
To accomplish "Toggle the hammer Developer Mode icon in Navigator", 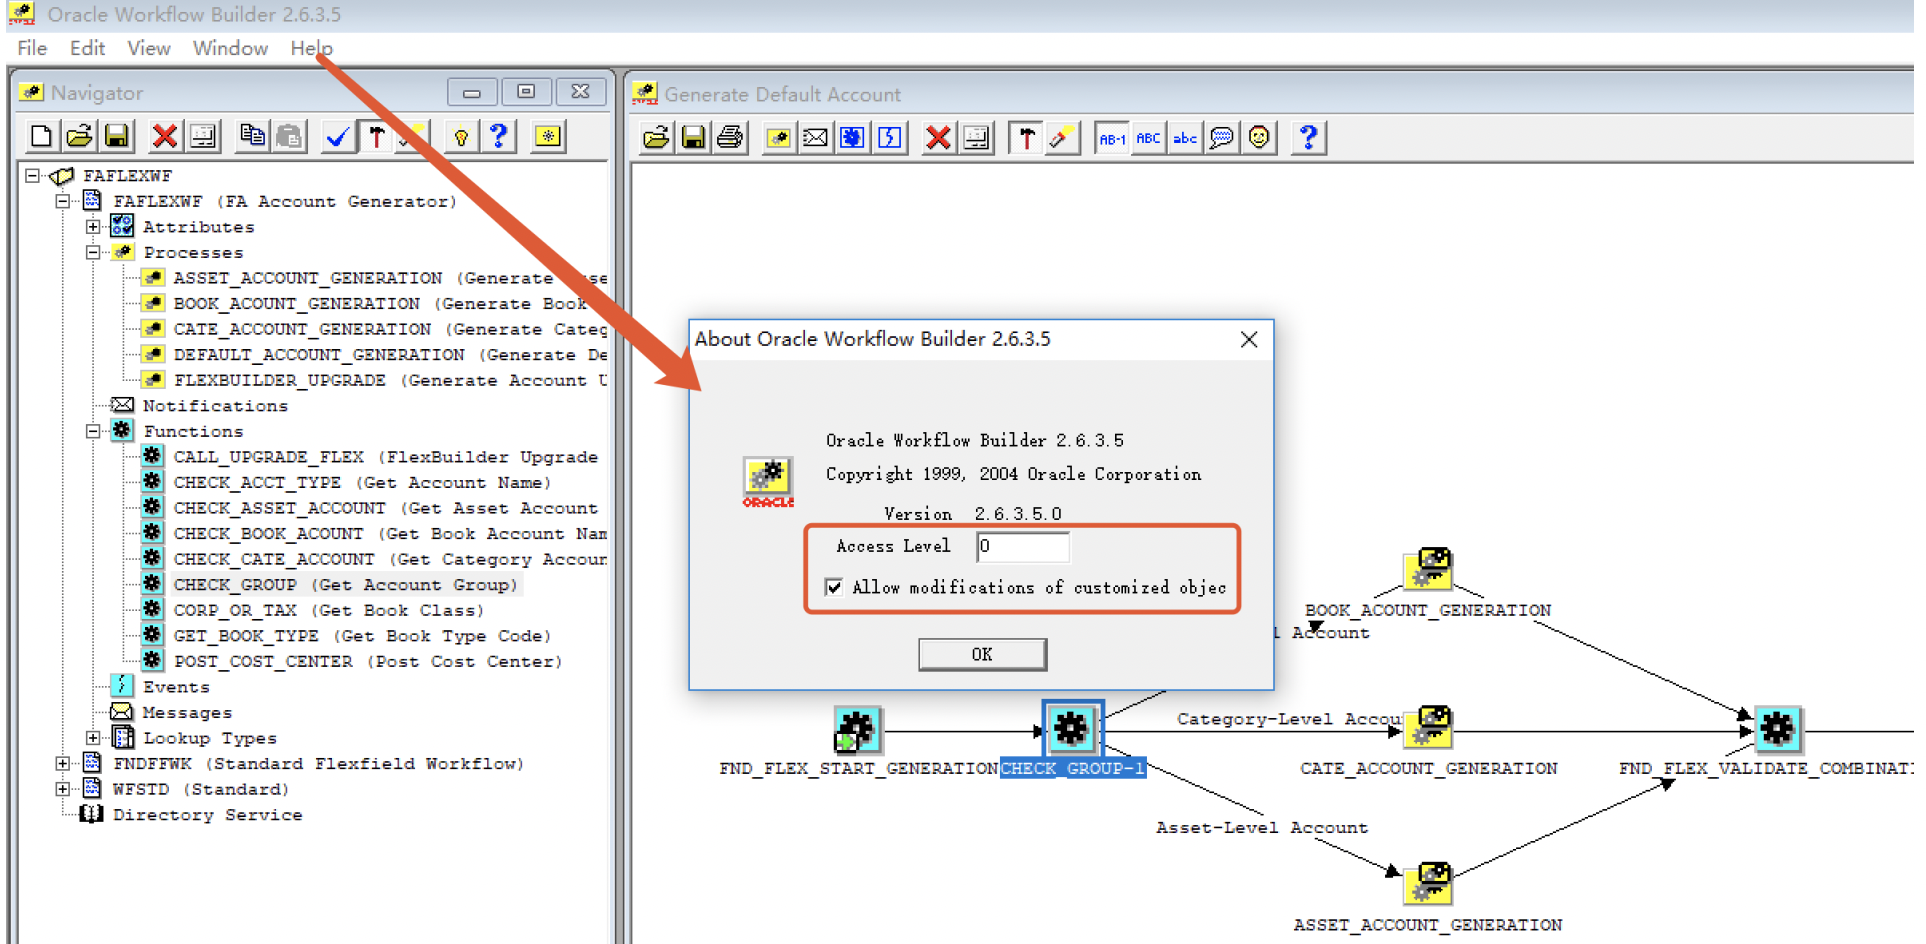I will [376, 136].
